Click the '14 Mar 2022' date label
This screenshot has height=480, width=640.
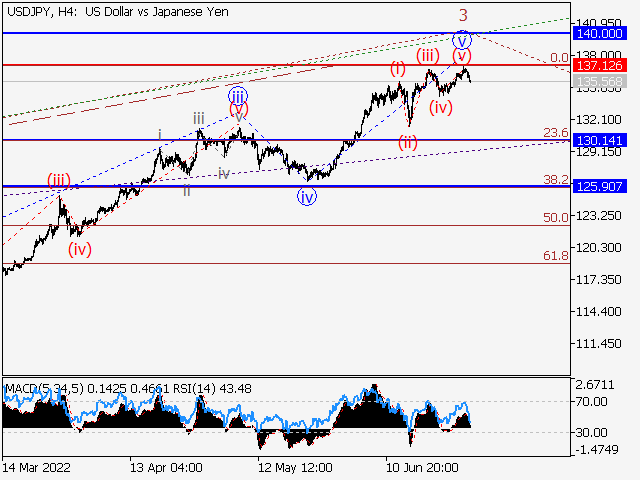pos(37,467)
